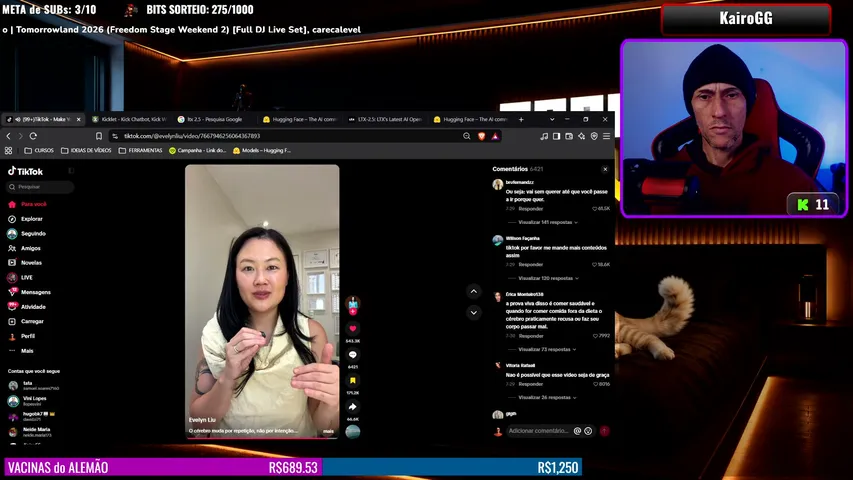
Task: Like Vitoria Rafaeli's comment
Action: 596,384
